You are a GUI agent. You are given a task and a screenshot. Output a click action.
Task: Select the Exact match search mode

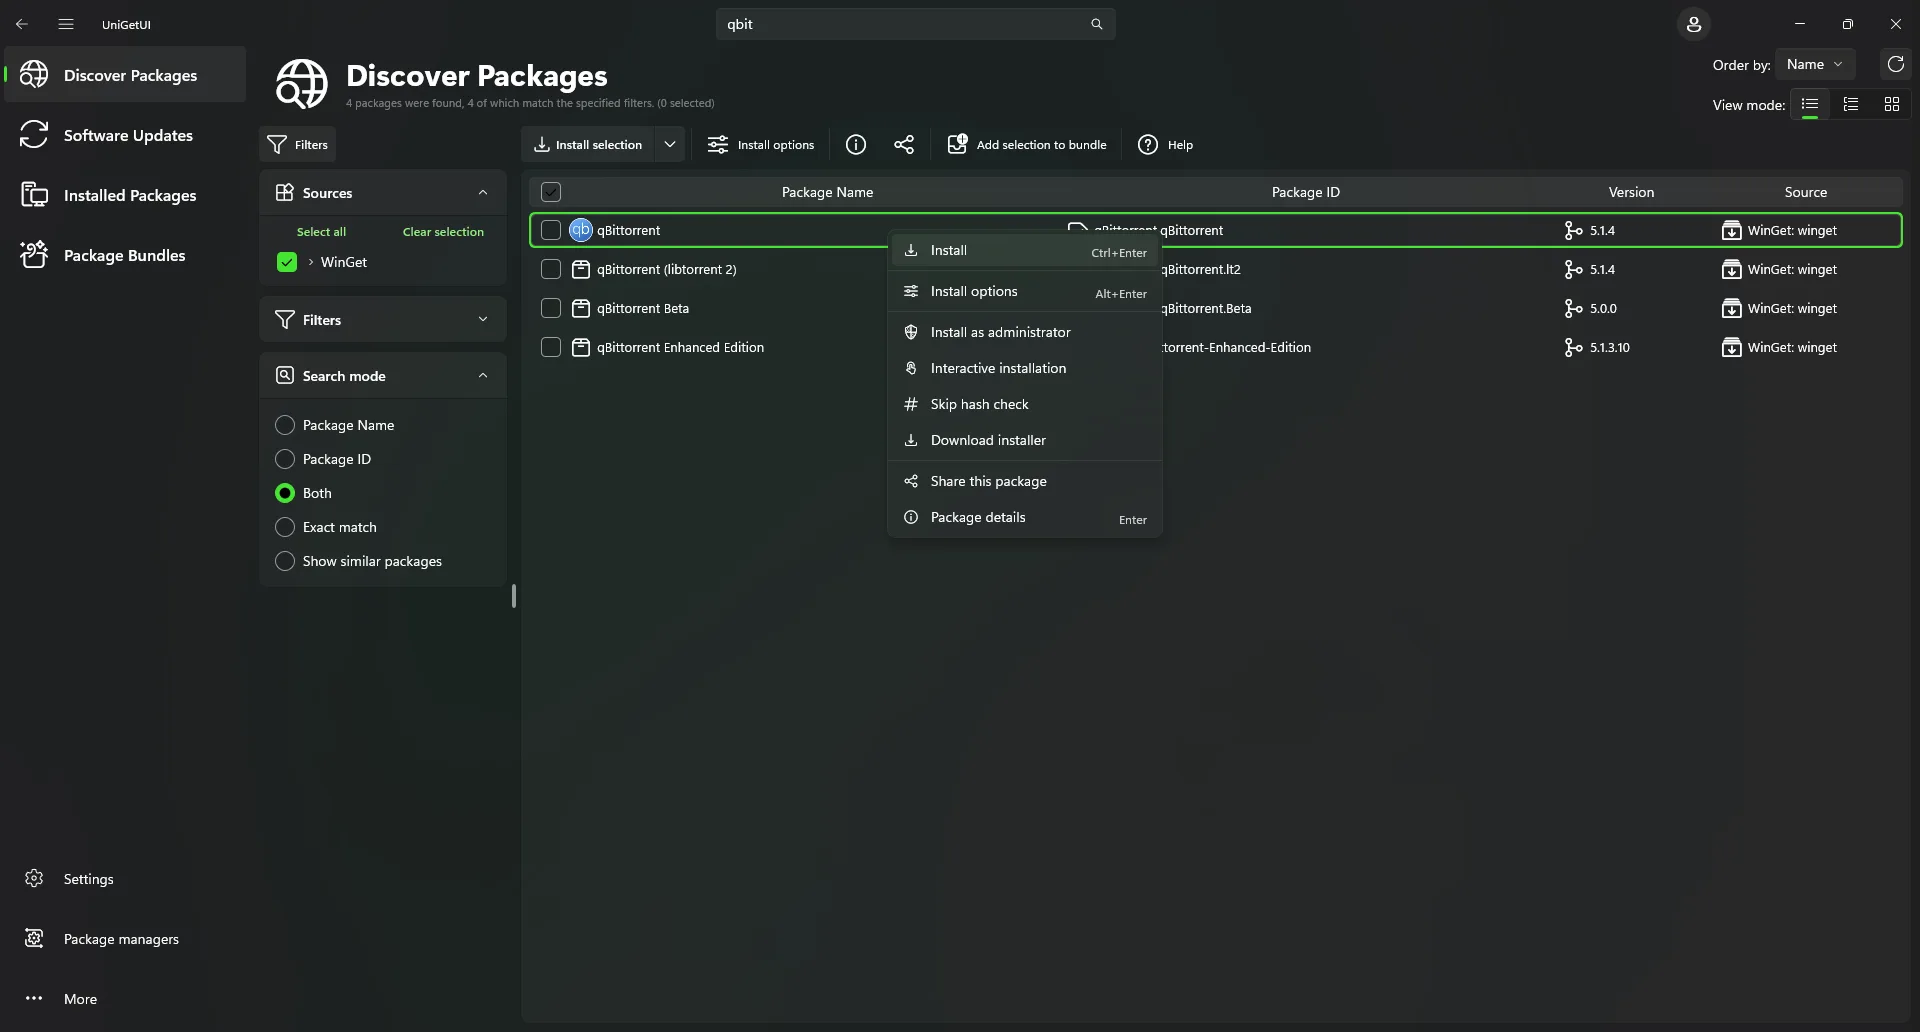(285, 527)
